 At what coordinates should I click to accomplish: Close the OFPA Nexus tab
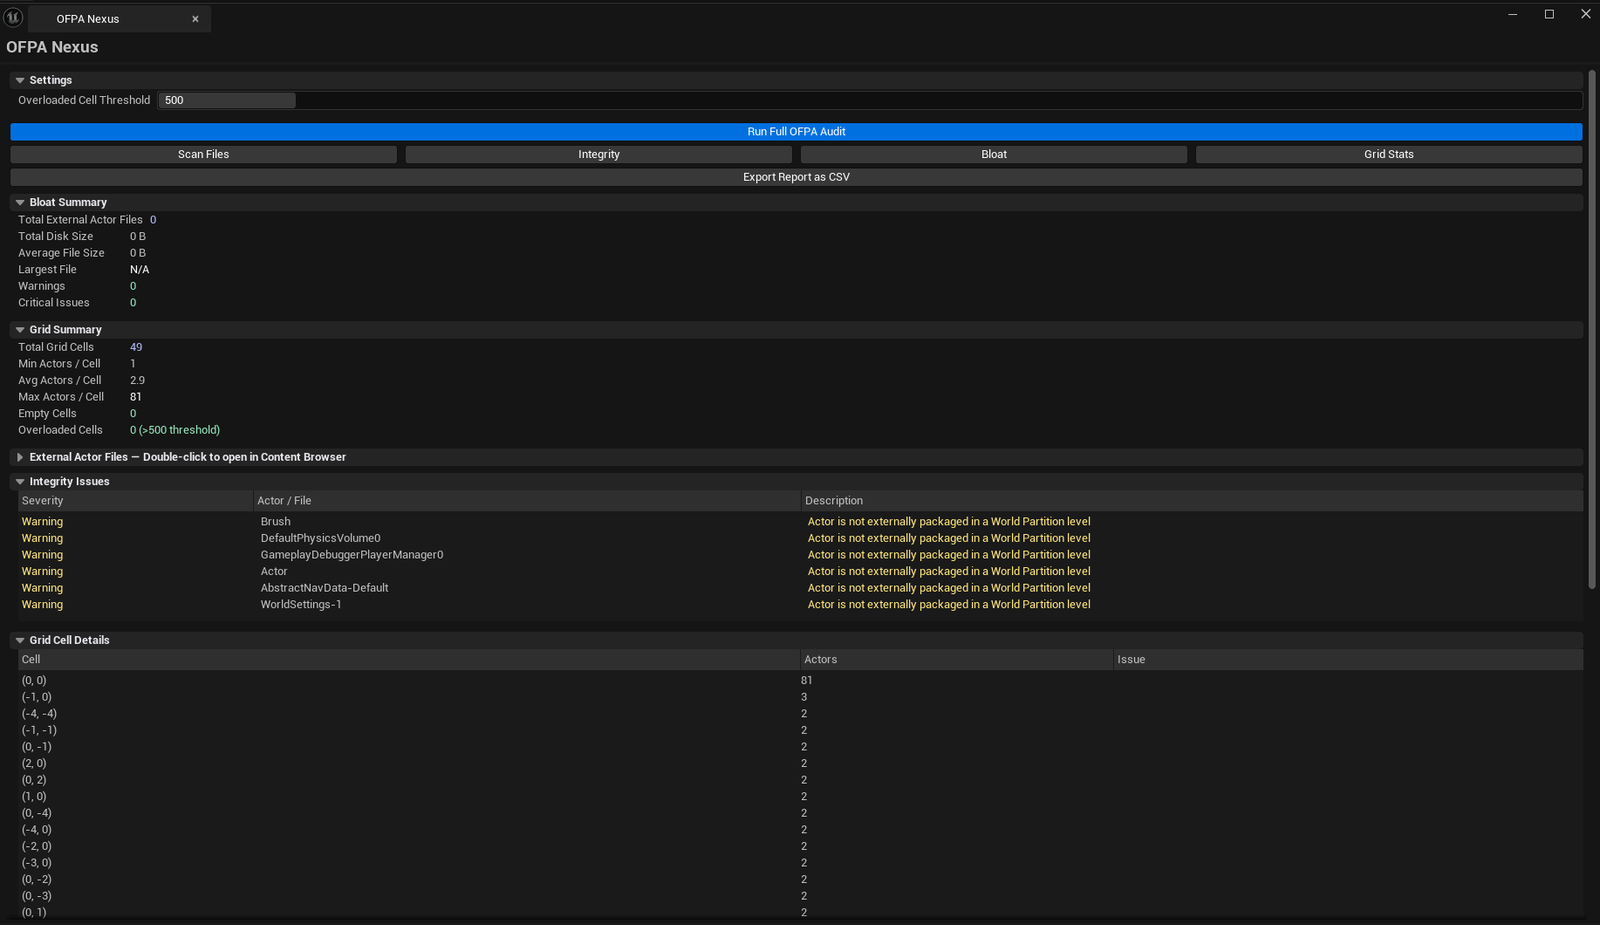tap(195, 19)
